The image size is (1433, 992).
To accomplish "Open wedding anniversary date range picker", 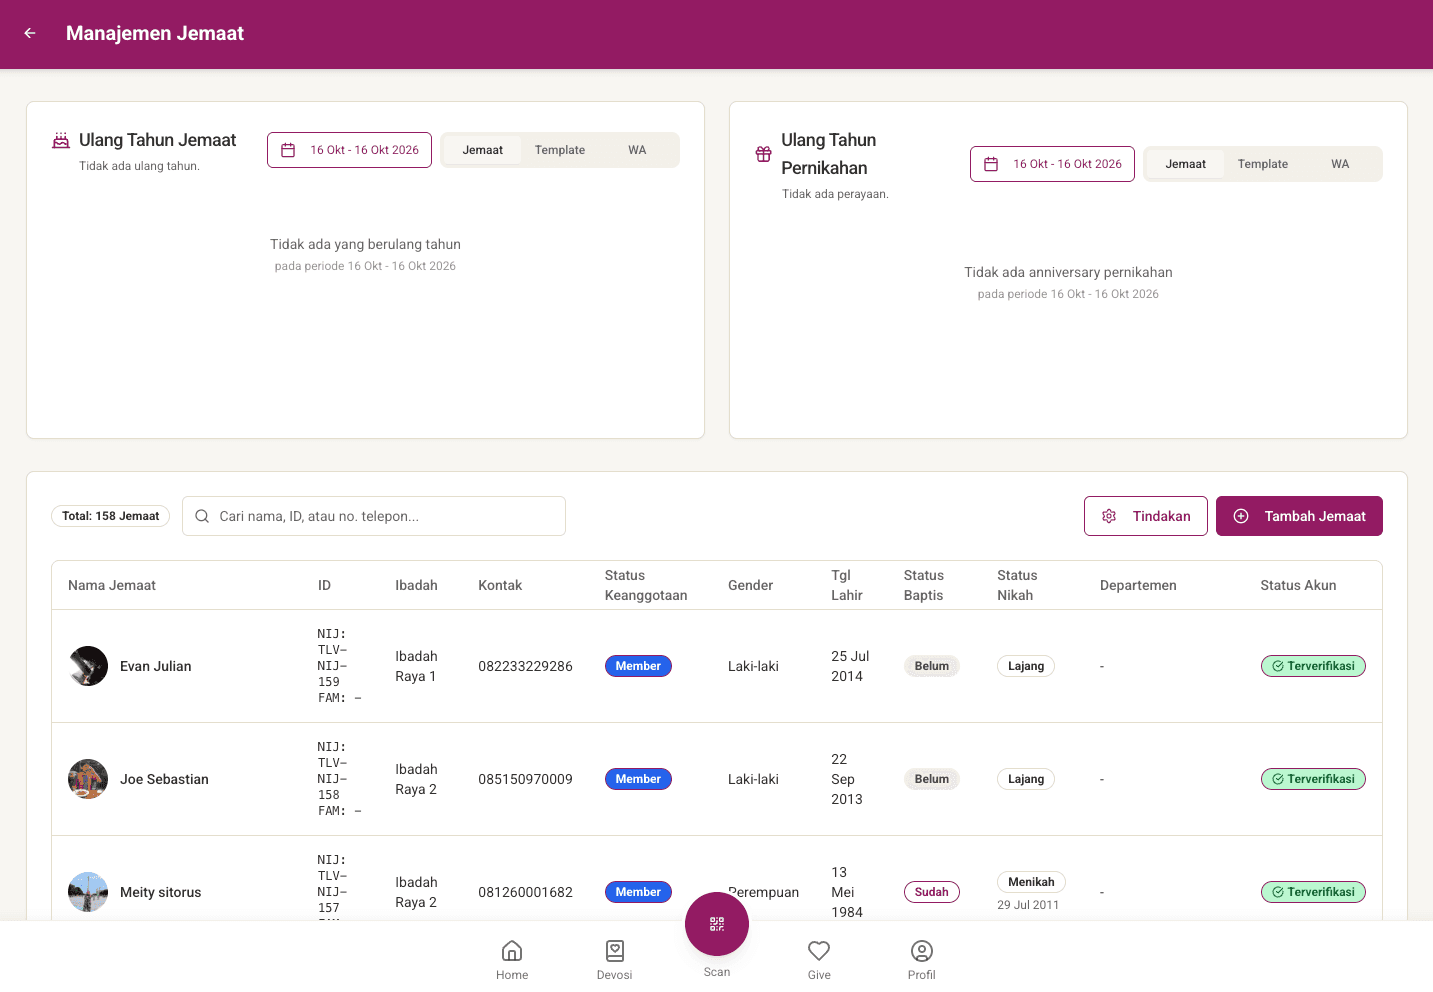I will pyautogui.click(x=1052, y=164).
